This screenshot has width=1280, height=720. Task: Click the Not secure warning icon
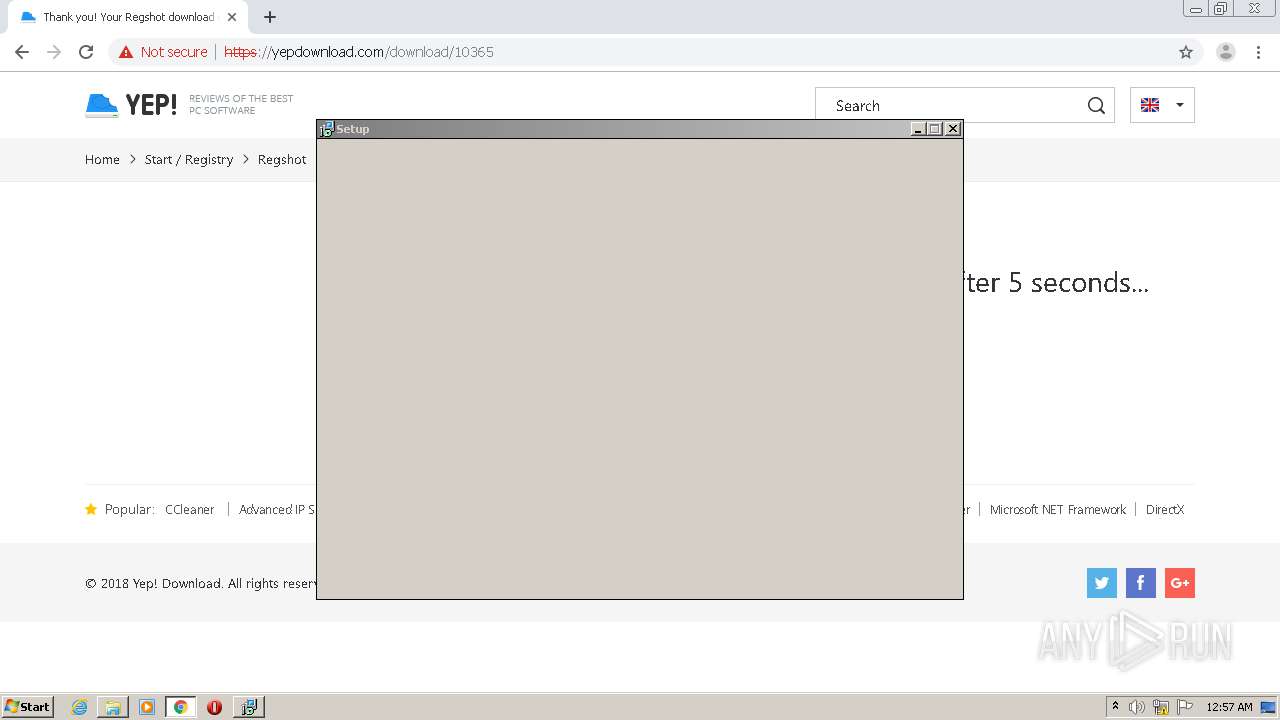click(x=126, y=52)
